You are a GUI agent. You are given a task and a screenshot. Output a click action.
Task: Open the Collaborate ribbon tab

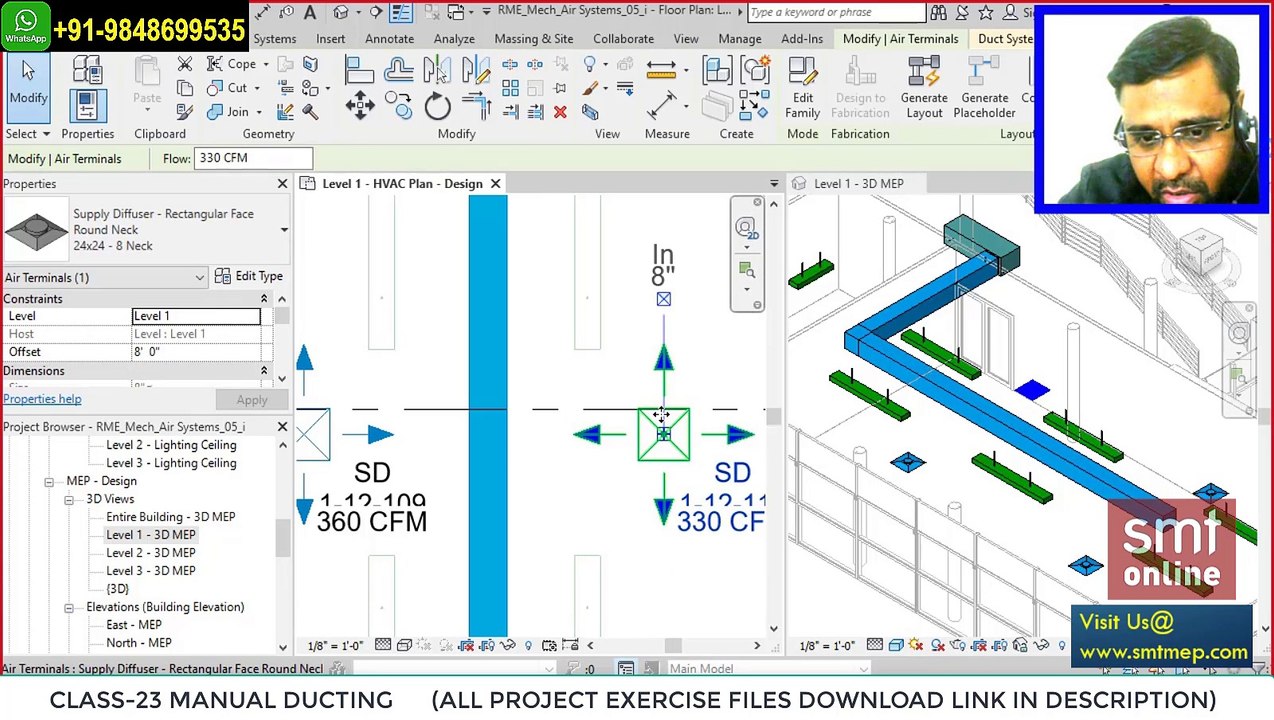click(x=623, y=39)
